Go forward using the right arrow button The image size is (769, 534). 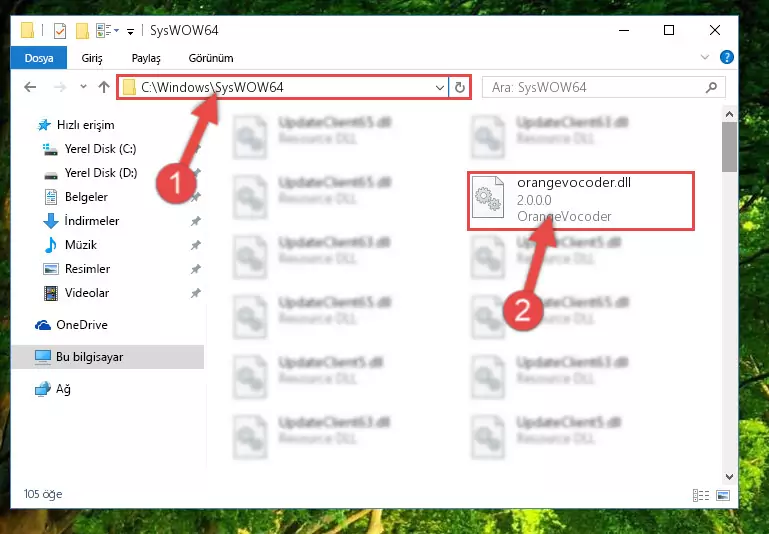pyautogui.click(x=60, y=87)
